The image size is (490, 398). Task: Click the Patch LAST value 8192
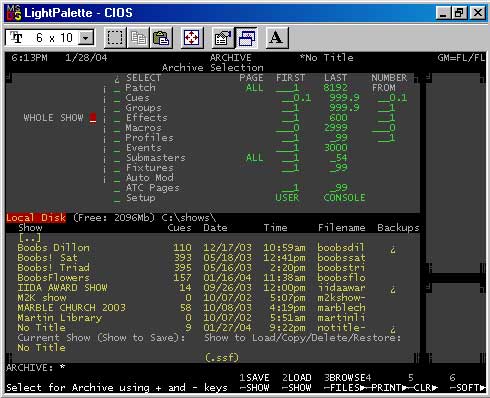[x=335, y=88]
